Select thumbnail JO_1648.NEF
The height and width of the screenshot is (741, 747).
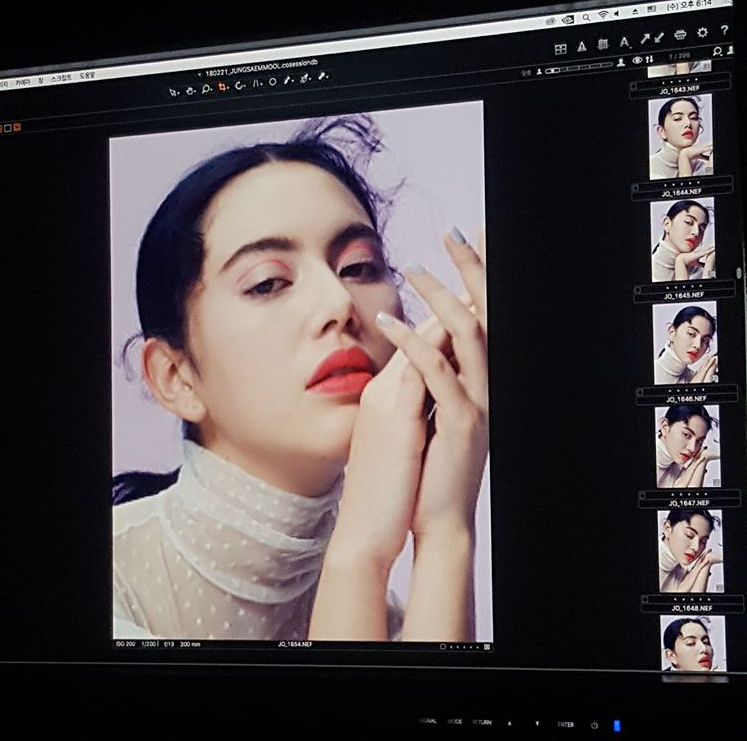(x=691, y=551)
